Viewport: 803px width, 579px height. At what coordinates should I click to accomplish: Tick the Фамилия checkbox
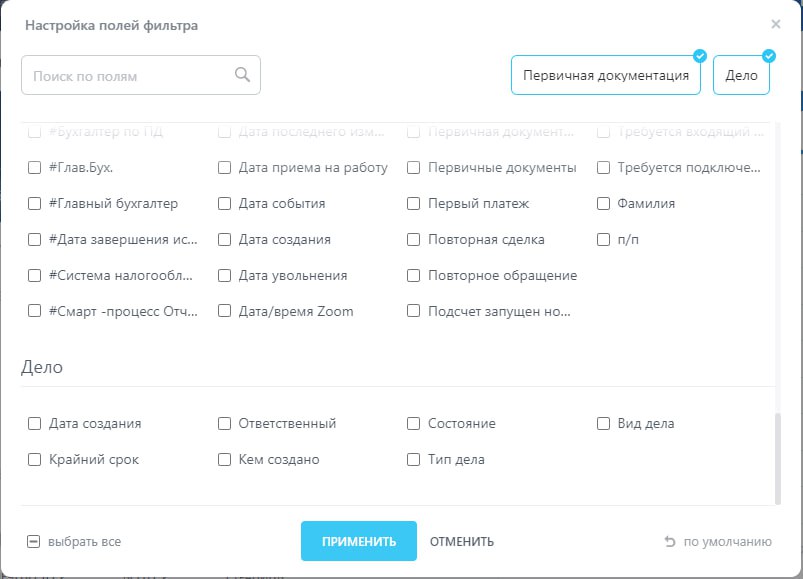tap(604, 204)
